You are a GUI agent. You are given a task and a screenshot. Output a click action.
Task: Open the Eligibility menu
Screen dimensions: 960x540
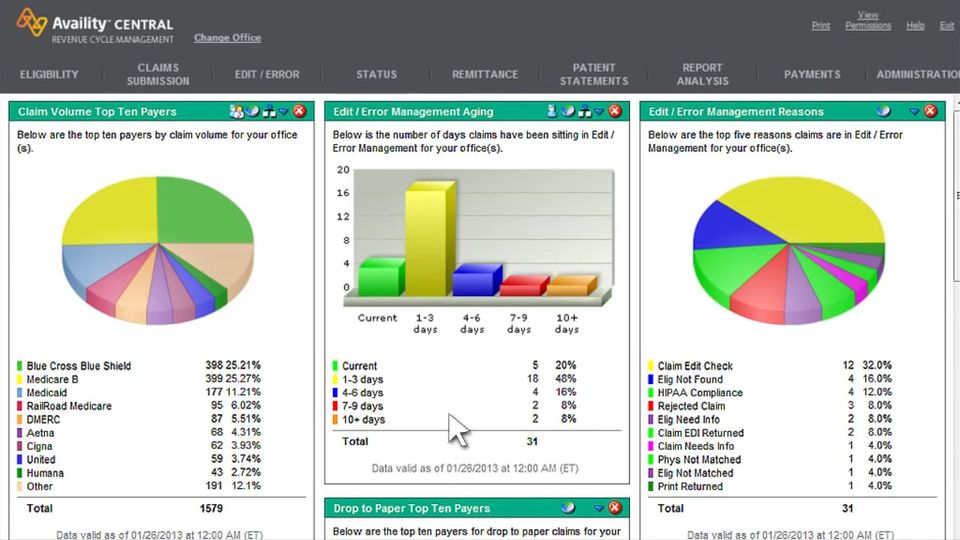(x=49, y=75)
